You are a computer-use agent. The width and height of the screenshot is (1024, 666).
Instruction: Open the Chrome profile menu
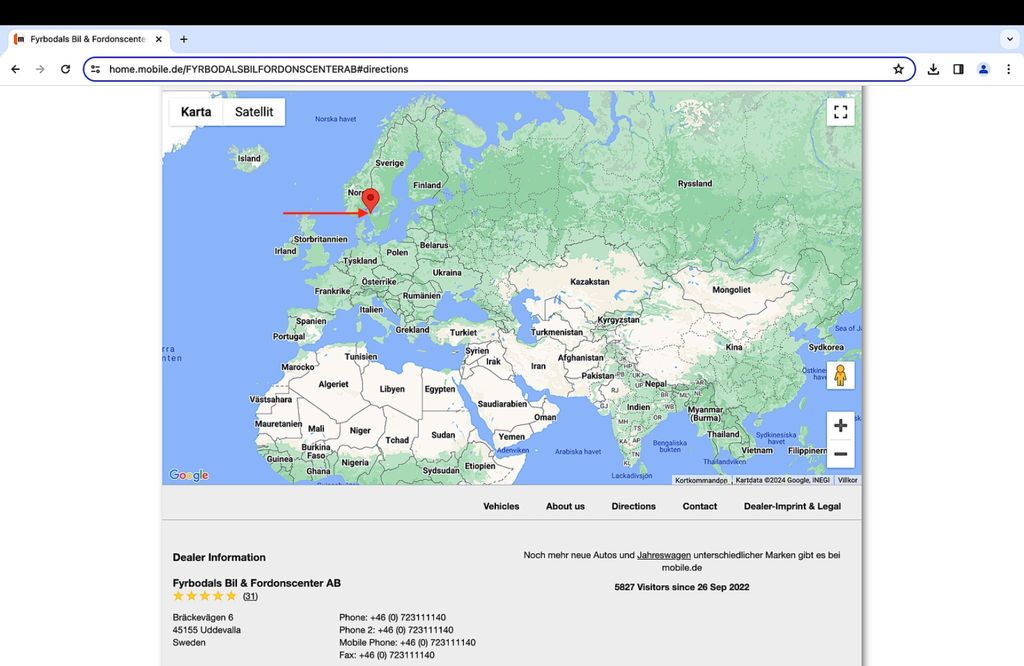click(983, 69)
